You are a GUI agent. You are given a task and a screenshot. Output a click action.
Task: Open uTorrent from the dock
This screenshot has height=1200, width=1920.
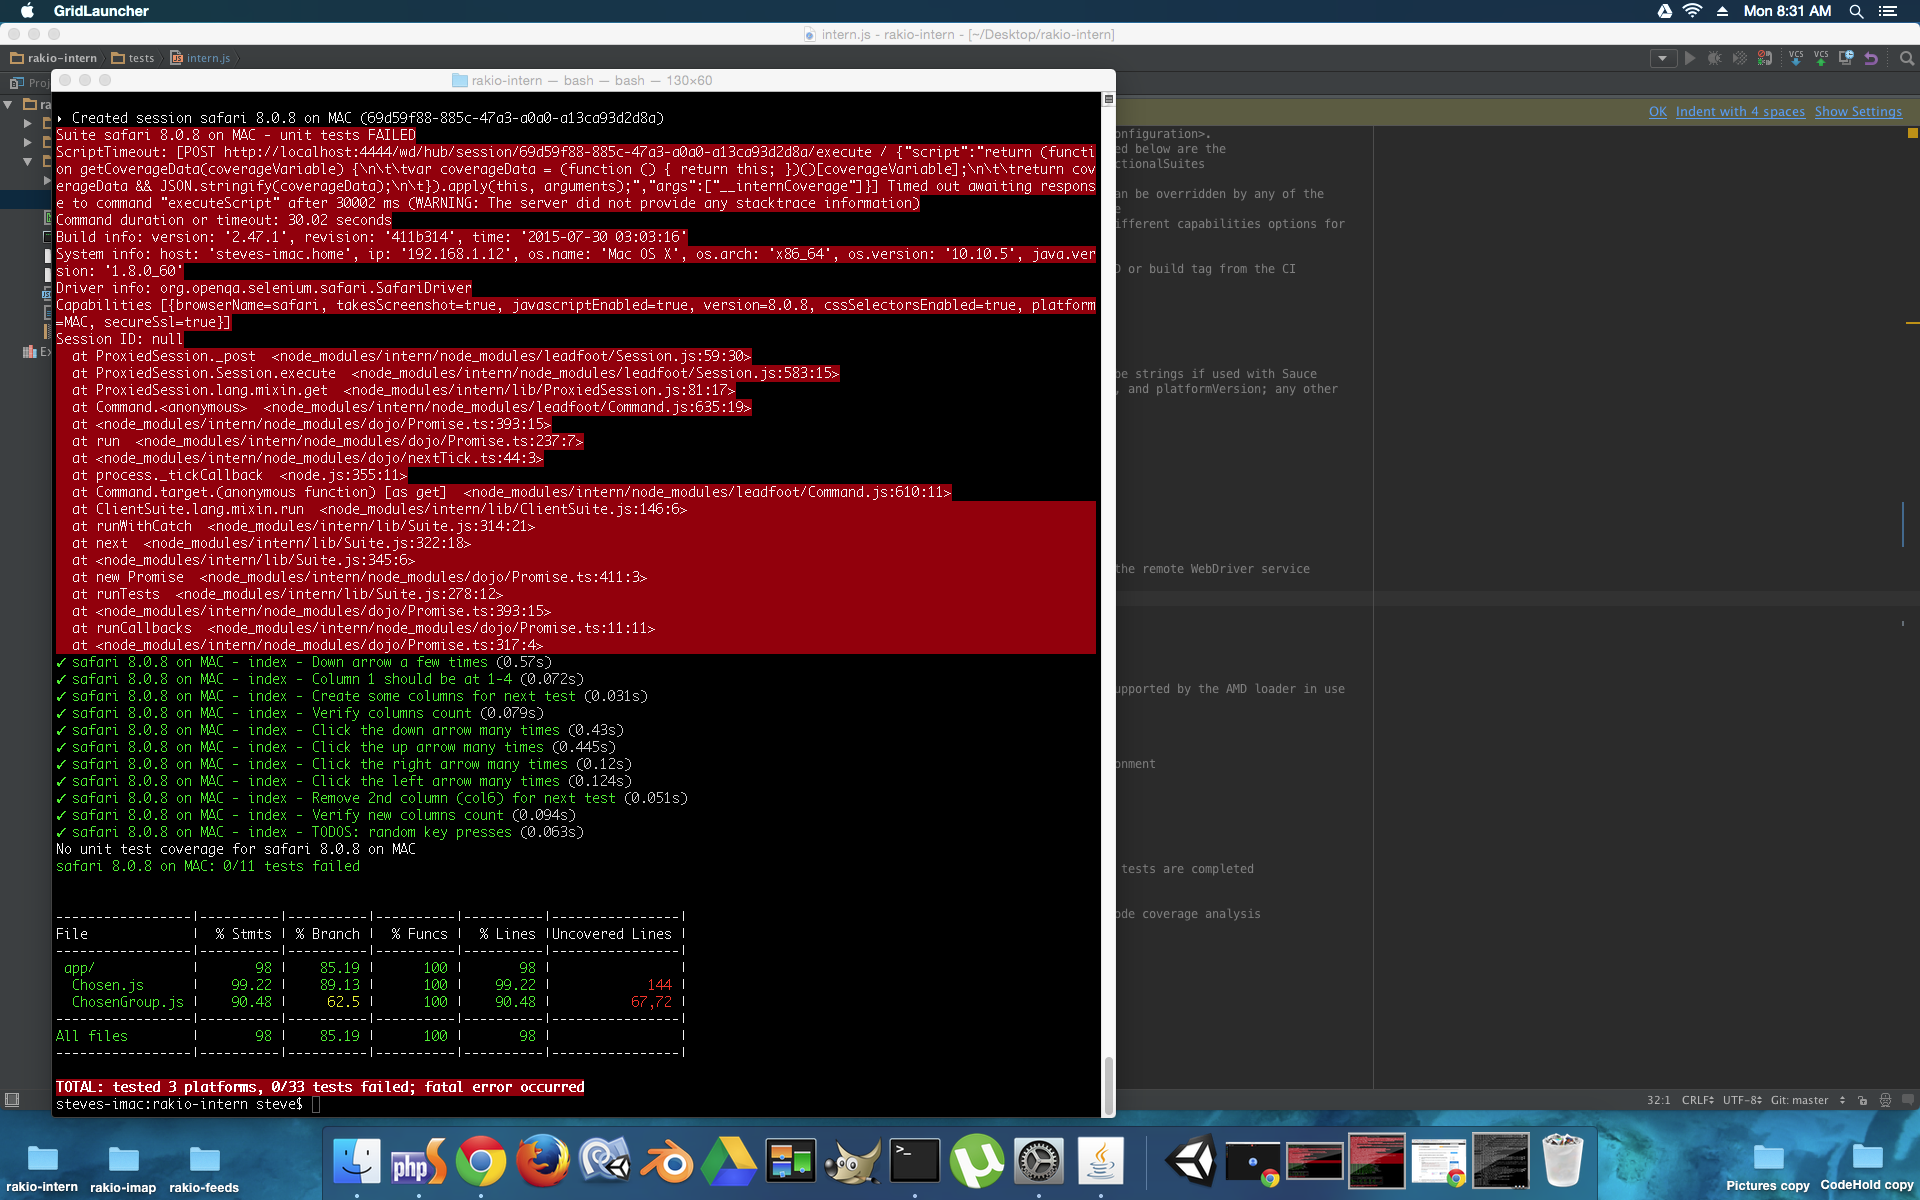tap(977, 1161)
